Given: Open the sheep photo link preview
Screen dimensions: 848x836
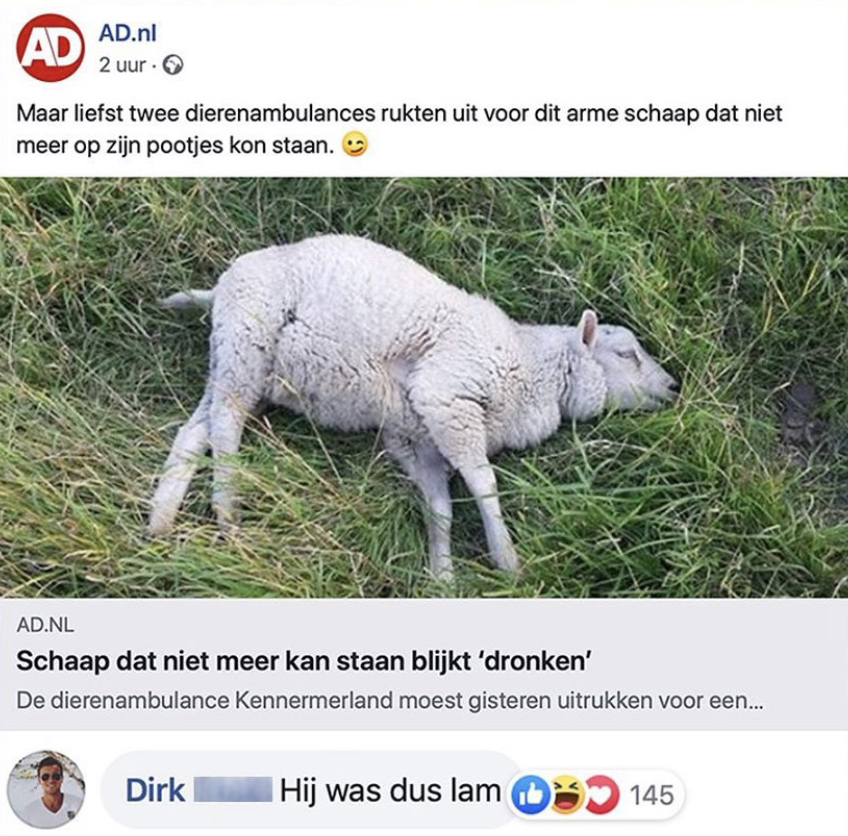Looking at the screenshot, I should (x=424, y=387).
